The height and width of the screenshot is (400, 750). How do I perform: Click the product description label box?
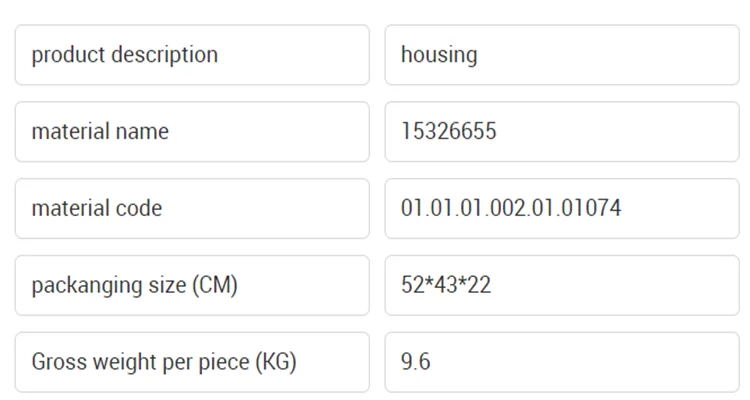(191, 55)
